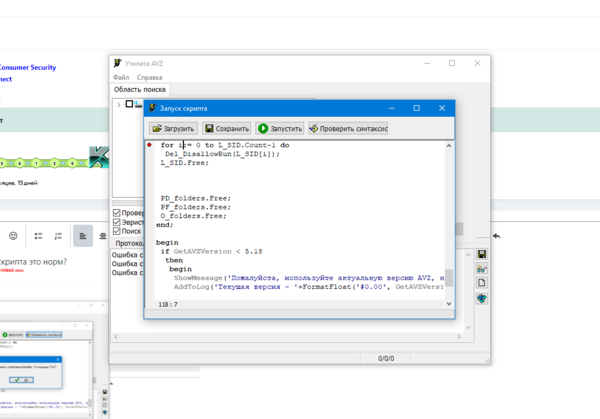This screenshot has width=600, height=419.
Task: Close the Запуск скрипта dialog
Action: tap(442, 108)
